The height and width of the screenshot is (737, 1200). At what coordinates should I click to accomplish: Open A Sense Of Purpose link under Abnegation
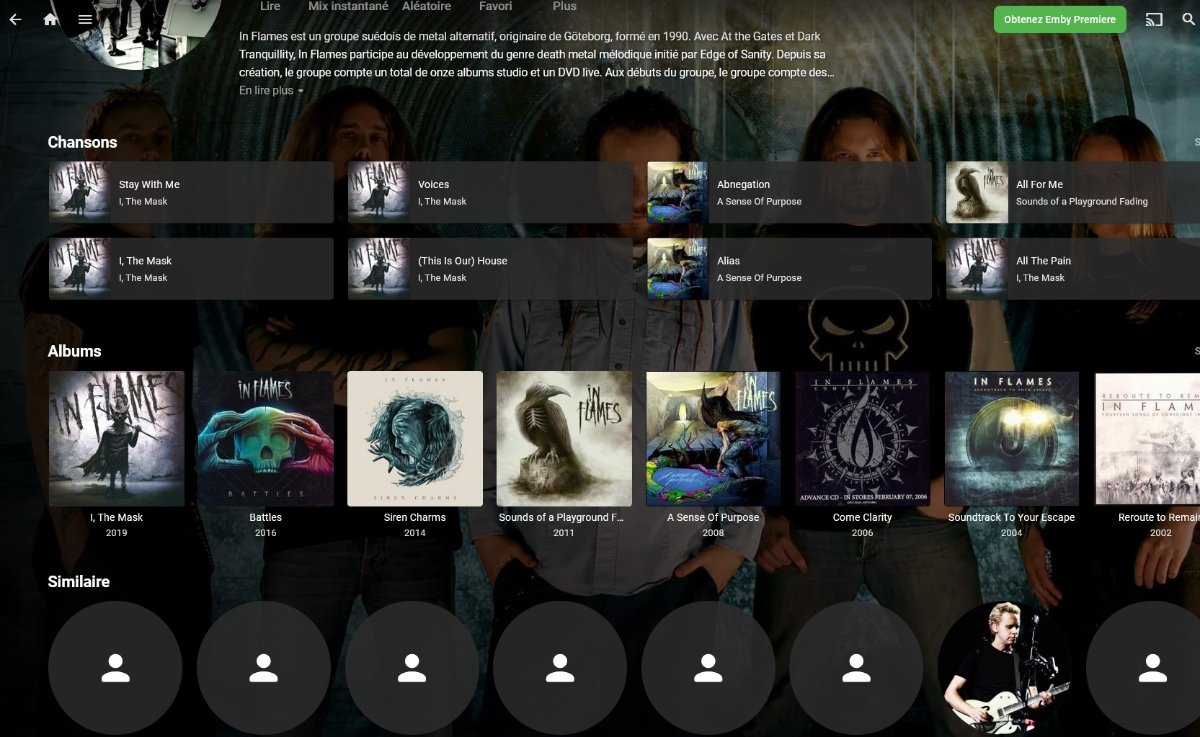click(759, 201)
